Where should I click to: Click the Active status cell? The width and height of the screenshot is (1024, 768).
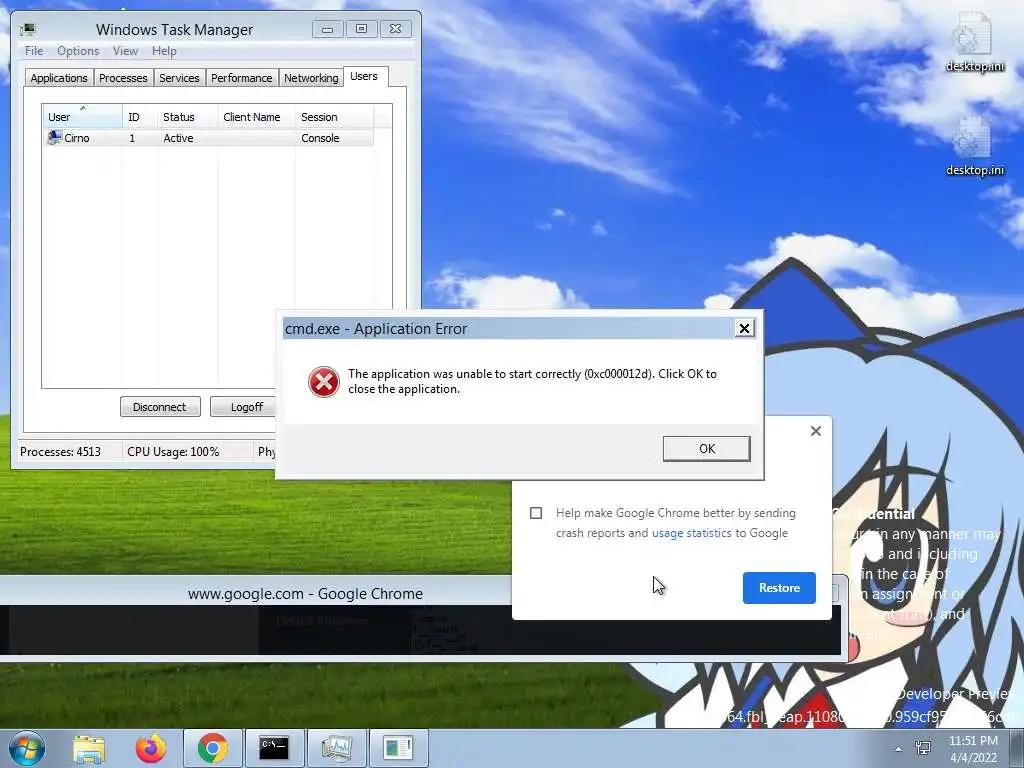coord(178,138)
